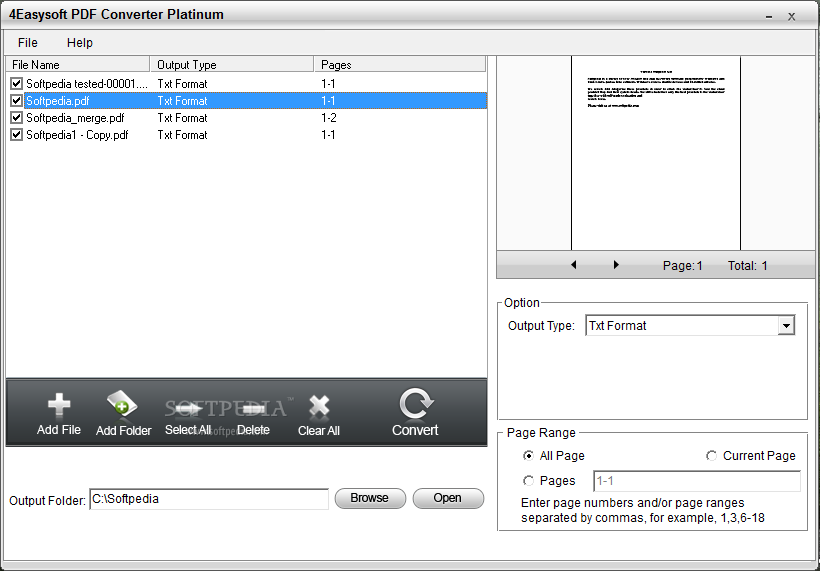The height and width of the screenshot is (571, 820).
Task: Click Txt Format cell of Softpedia1 - Copy.pdf
Action: point(183,135)
